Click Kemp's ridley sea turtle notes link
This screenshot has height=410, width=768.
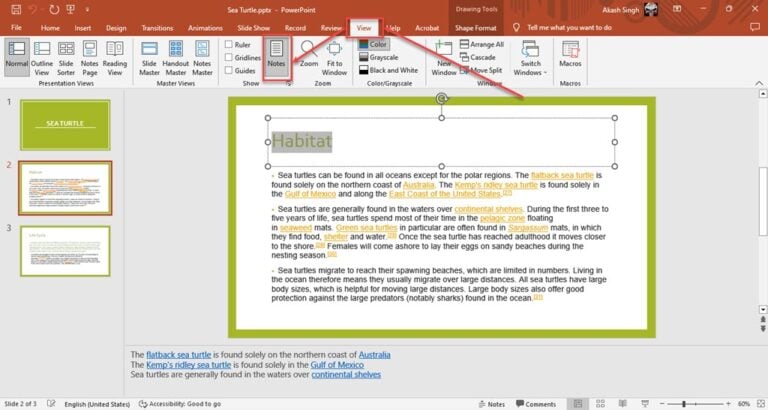[x=189, y=365]
